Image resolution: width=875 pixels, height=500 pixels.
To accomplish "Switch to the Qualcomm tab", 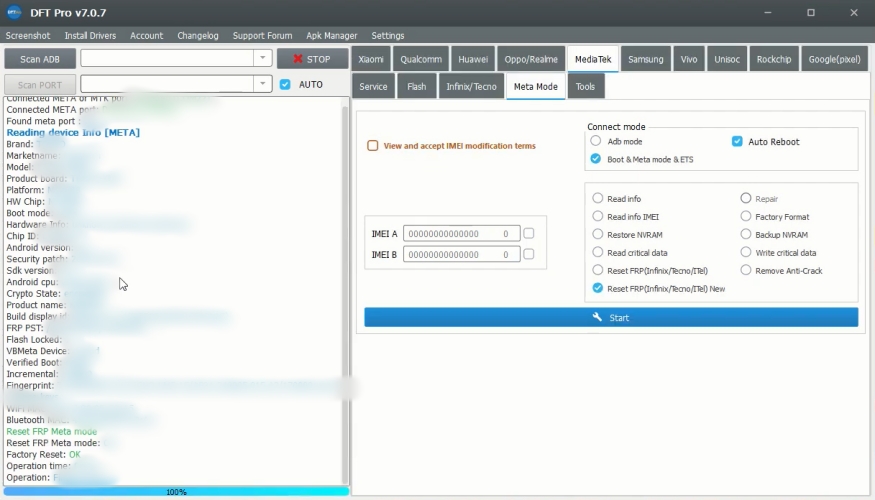I will [421, 59].
